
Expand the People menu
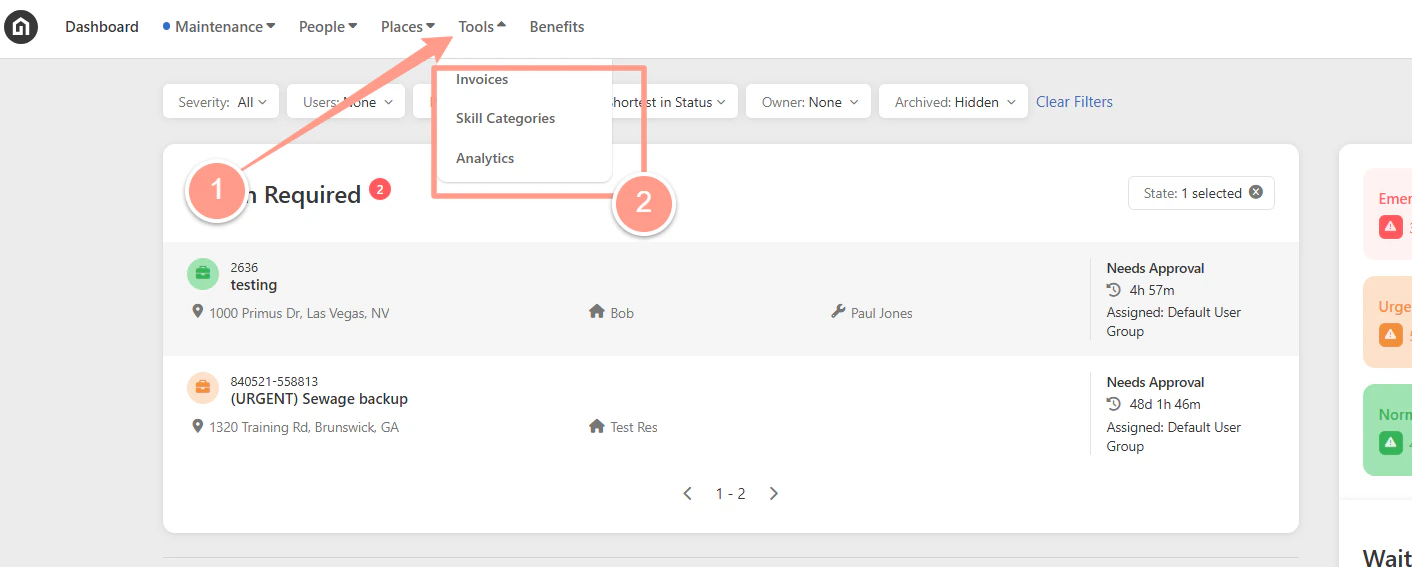click(x=328, y=27)
